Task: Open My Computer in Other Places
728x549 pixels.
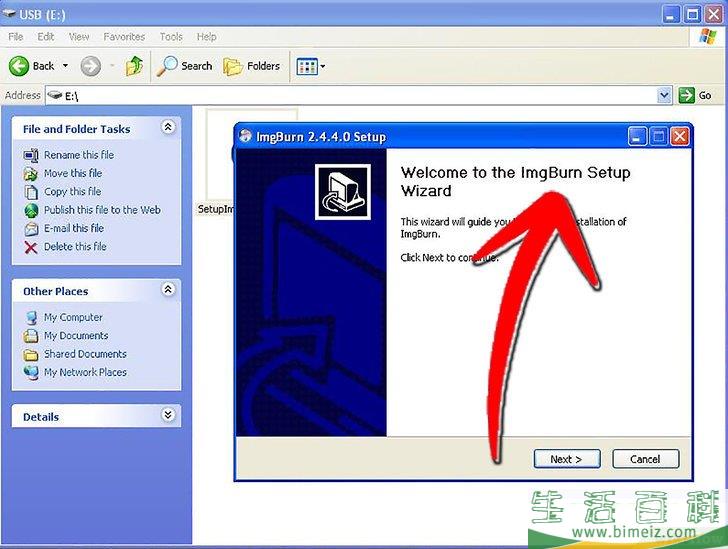Action: point(73,317)
